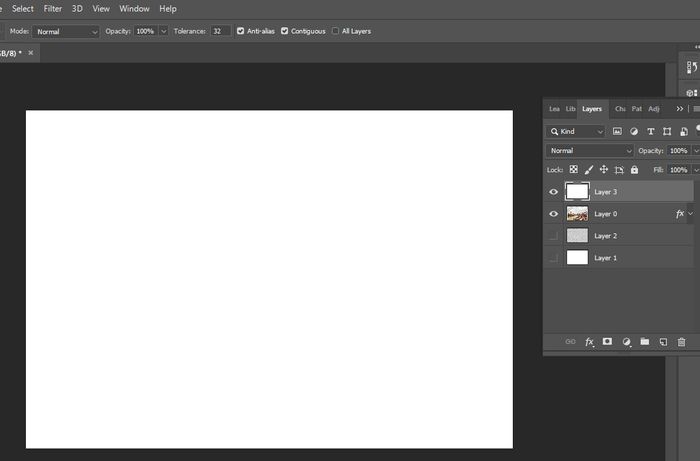Click the options bar Opacity value field
The height and width of the screenshot is (461, 700).
(x=146, y=31)
